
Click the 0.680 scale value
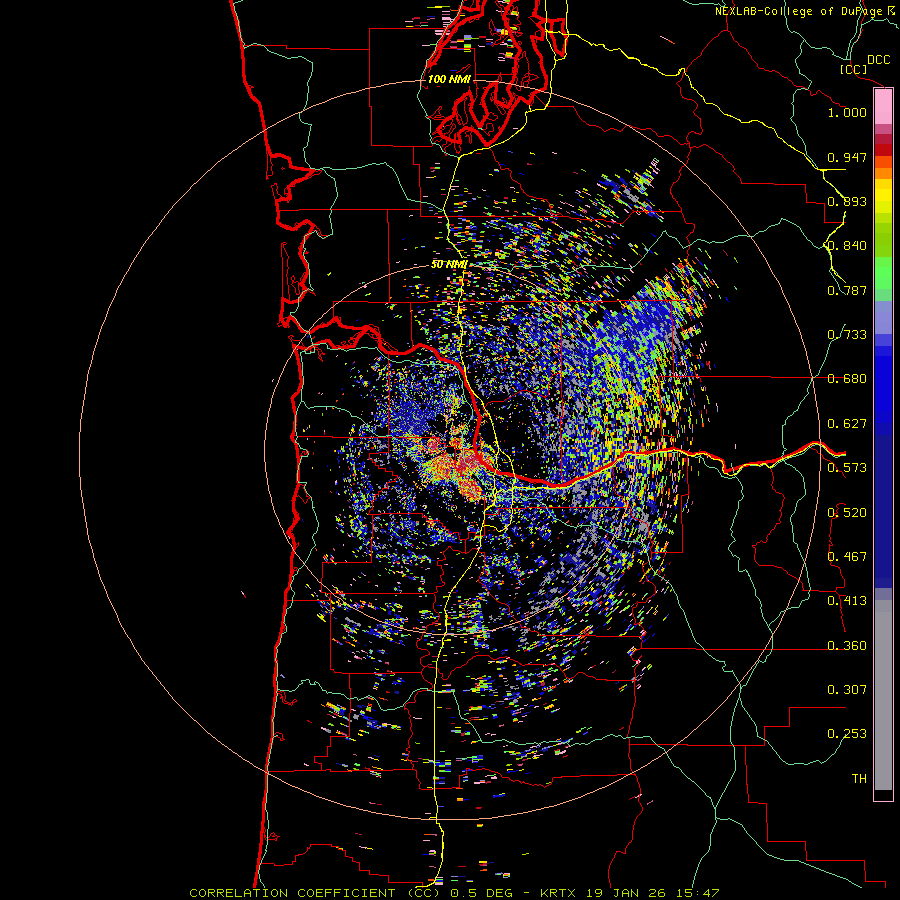[847, 379]
